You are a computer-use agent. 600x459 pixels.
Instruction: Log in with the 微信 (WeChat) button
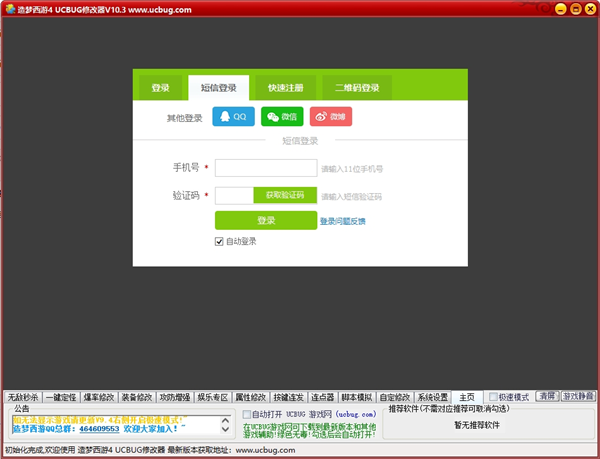[282, 116]
